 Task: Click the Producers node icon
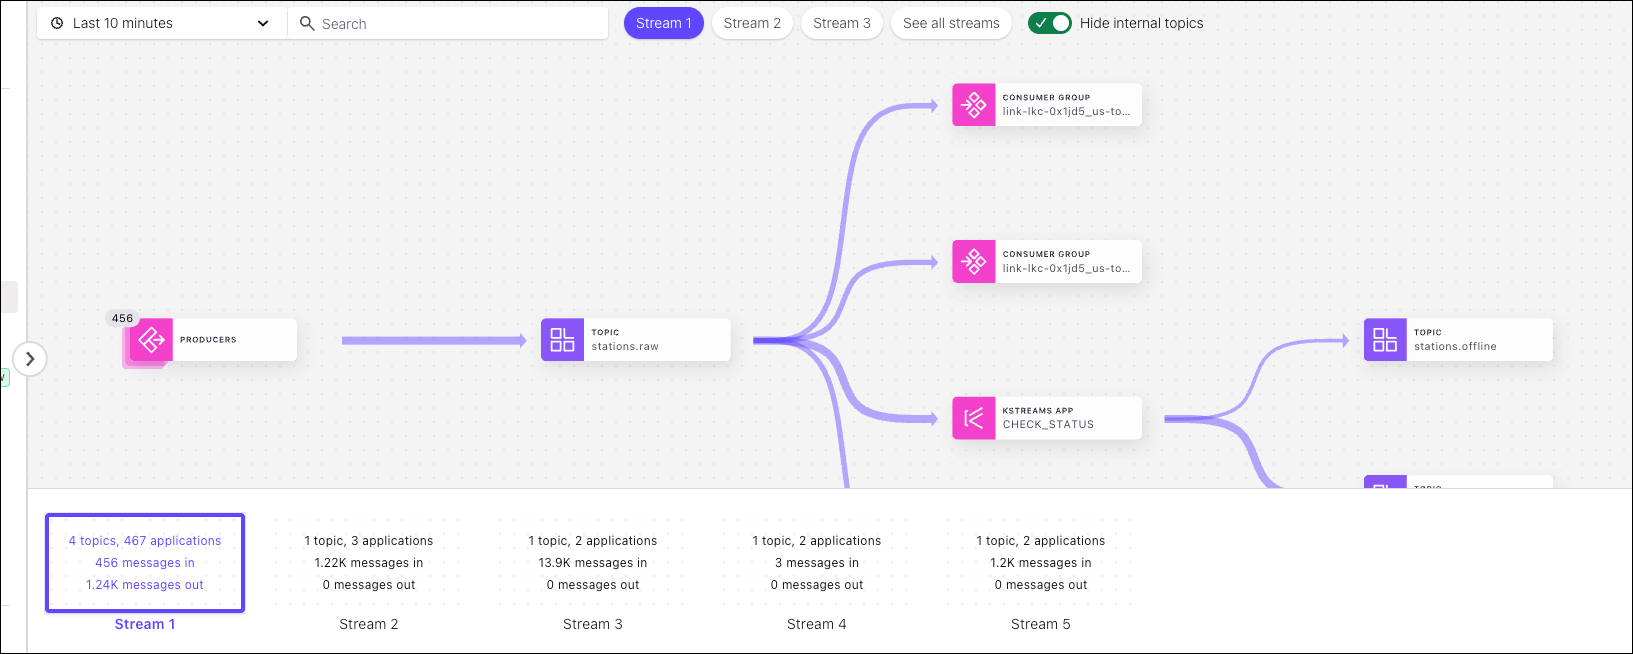tap(151, 340)
